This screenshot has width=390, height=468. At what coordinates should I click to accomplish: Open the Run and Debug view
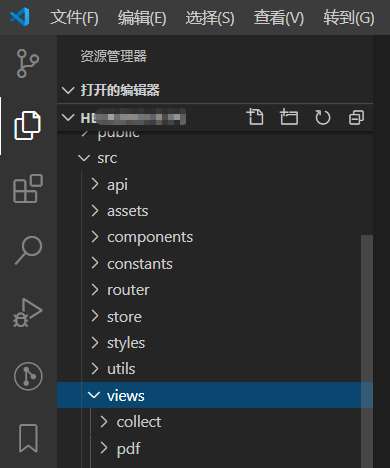(x=27, y=313)
